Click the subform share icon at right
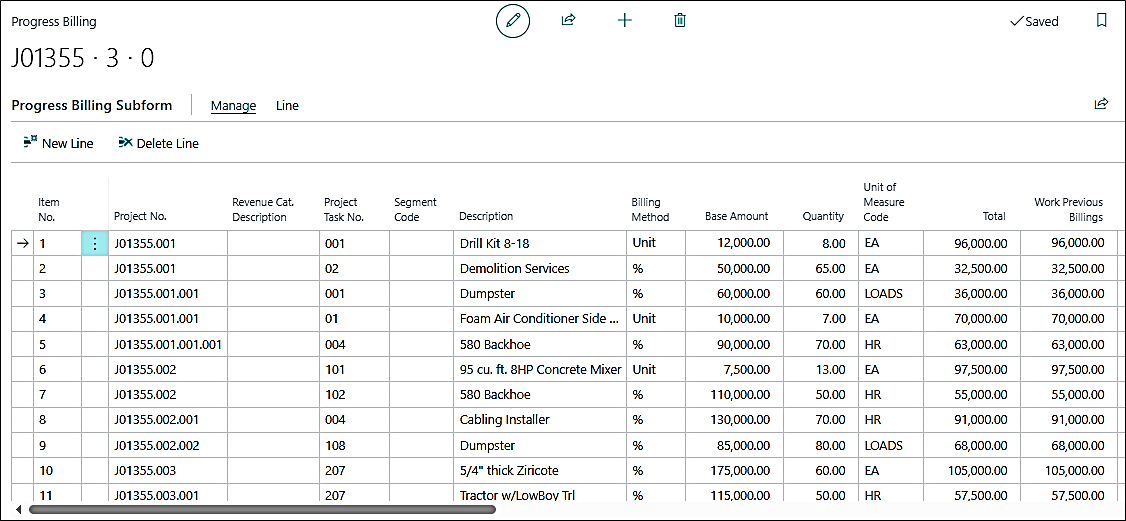1126x521 pixels. (1101, 104)
